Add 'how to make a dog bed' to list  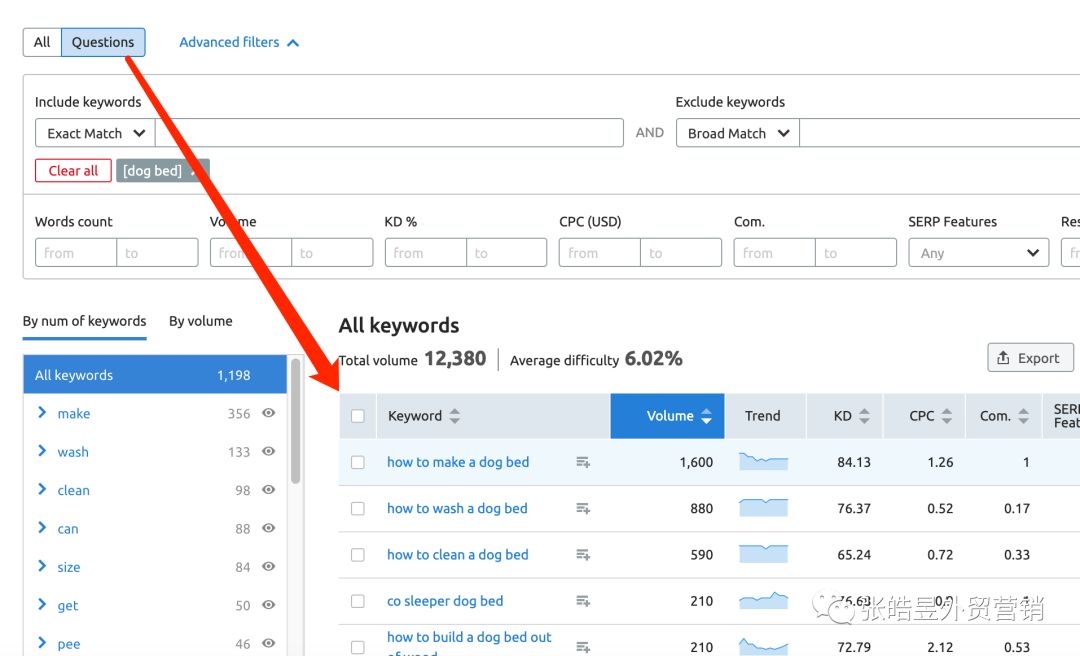click(583, 462)
